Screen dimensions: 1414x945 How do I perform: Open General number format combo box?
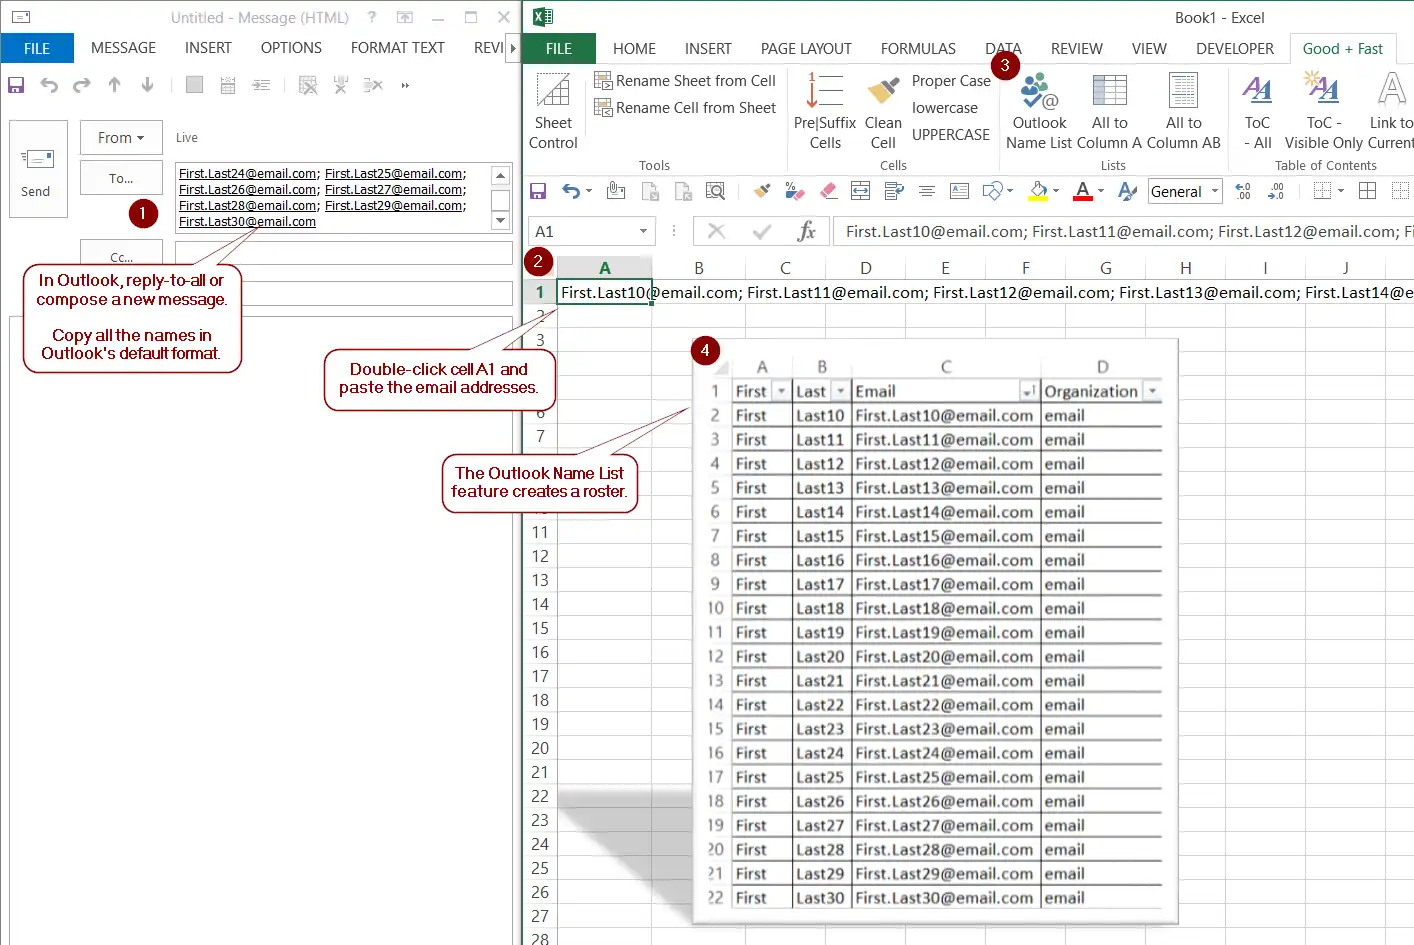point(1186,191)
